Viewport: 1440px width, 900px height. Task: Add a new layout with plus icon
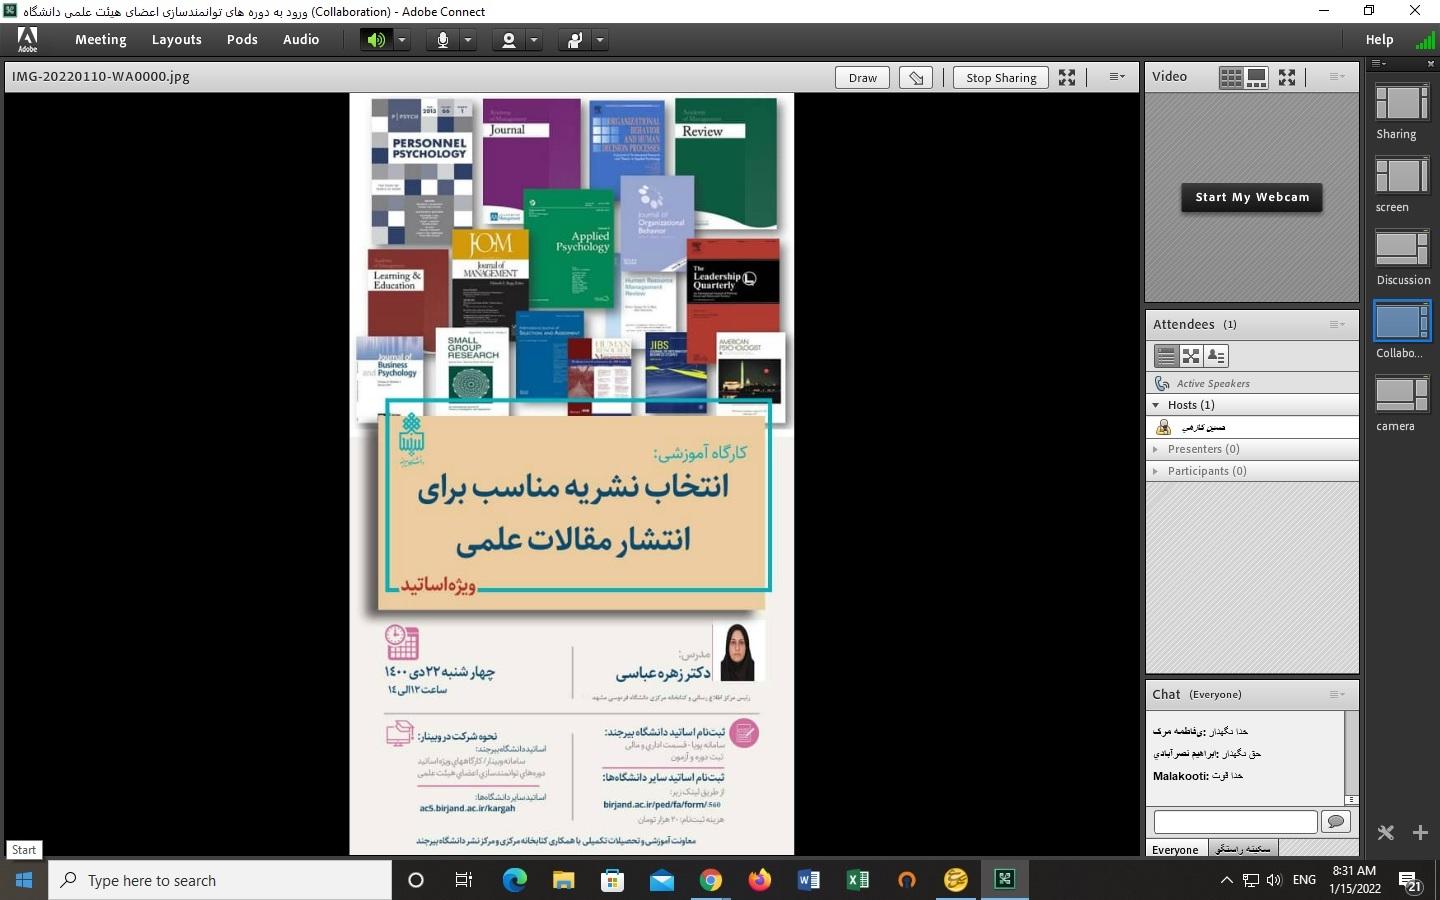click(1419, 832)
